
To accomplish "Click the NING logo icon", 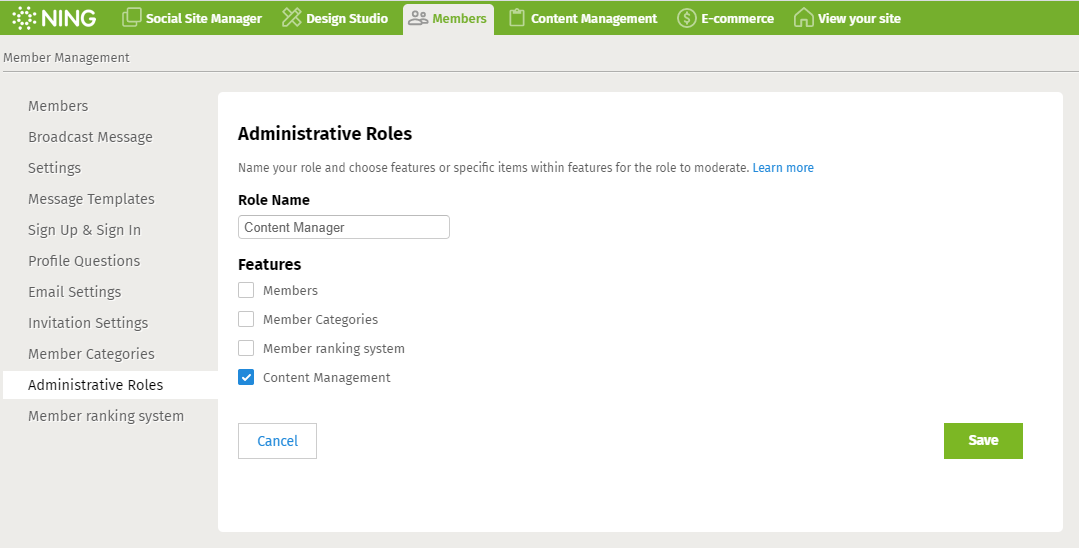I will coord(24,18).
